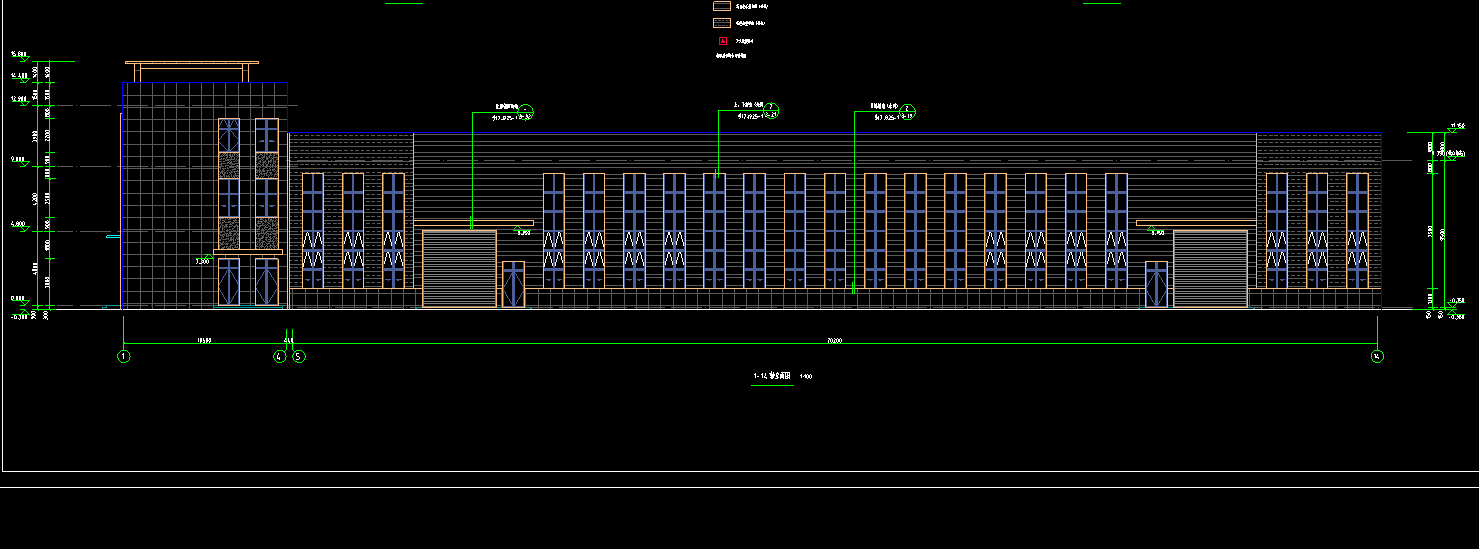Select grid axis bubble number 4
1479x549 pixels.
pyautogui.click(x=279, y=356)
